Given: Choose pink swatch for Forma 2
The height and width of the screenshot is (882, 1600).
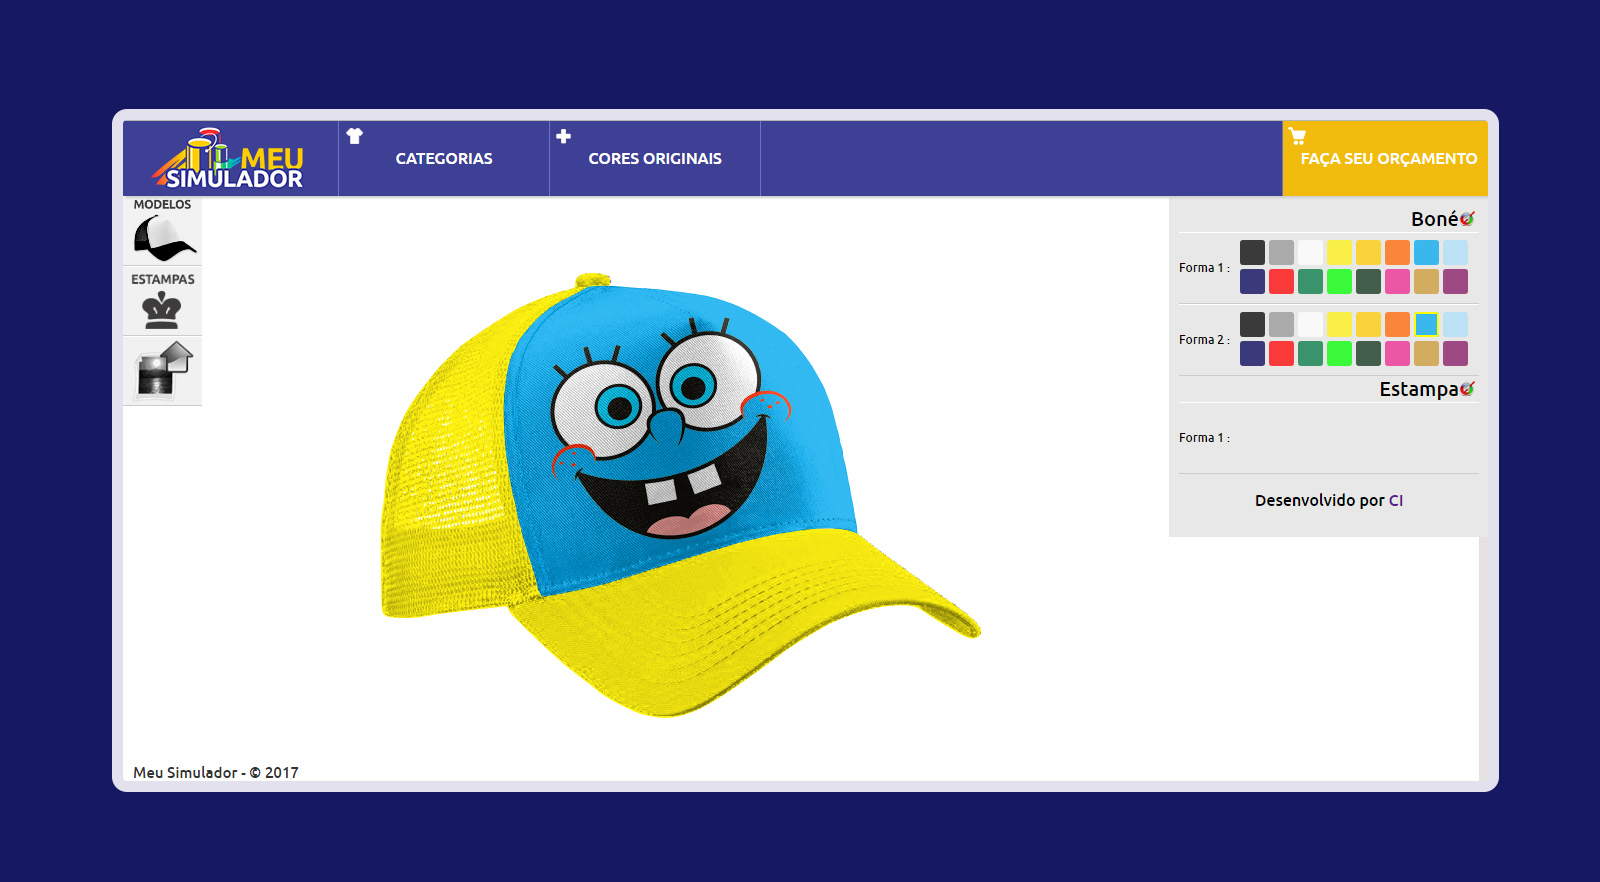Looking at the screenshot, I should pos(1397,353).
